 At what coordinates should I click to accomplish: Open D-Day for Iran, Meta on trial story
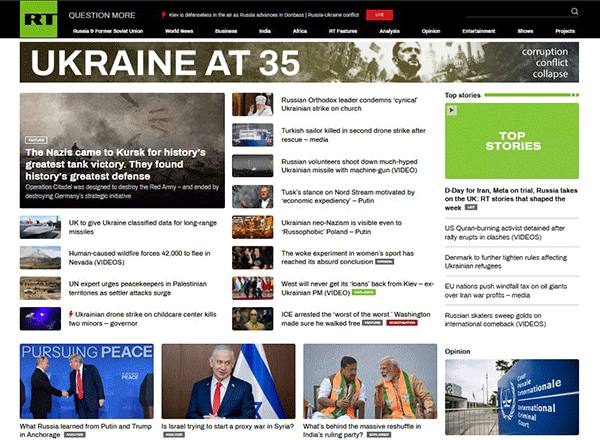pyautogui.click(x=511, y=199)
